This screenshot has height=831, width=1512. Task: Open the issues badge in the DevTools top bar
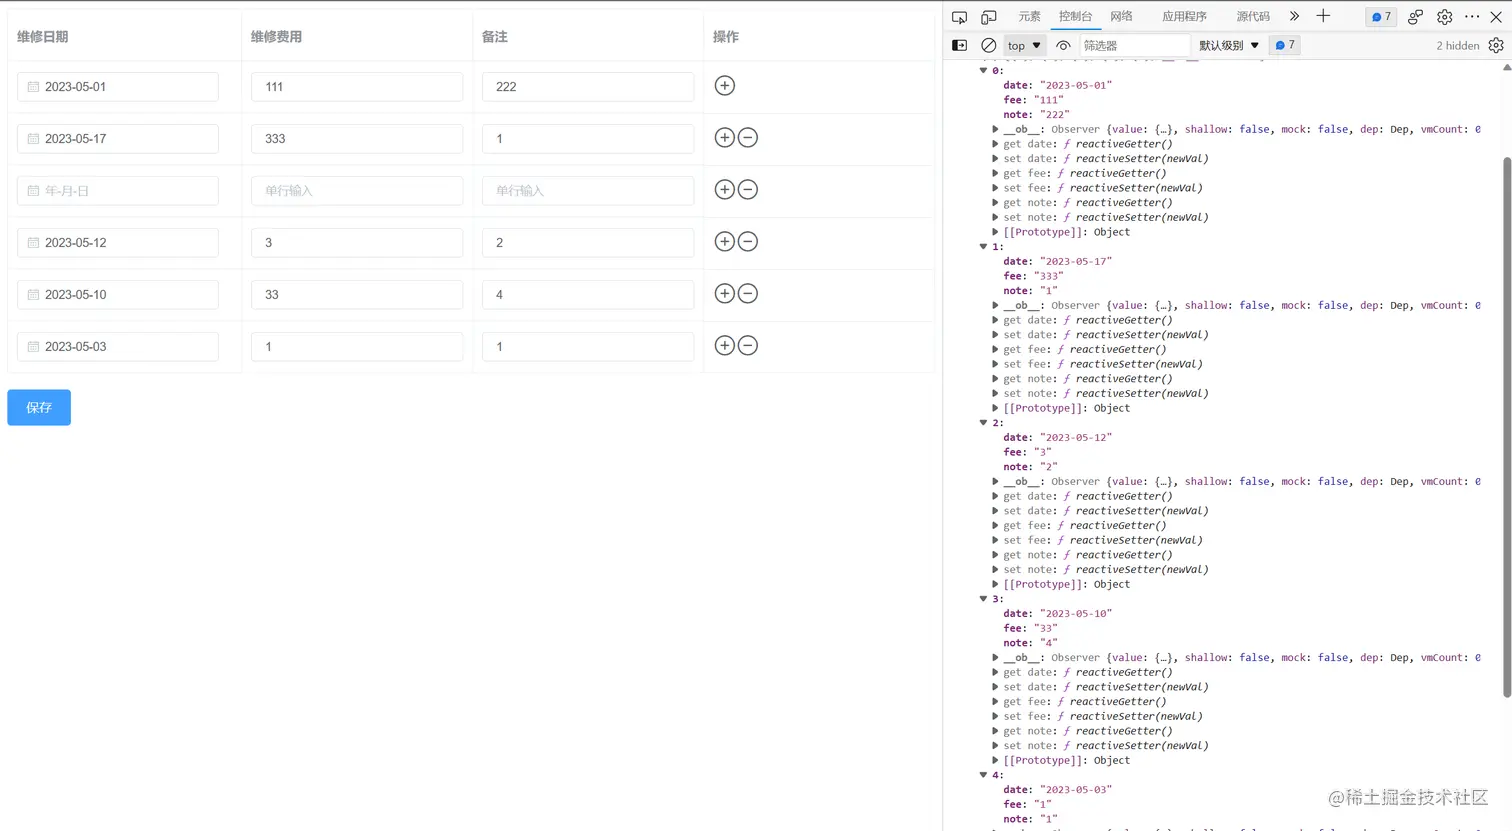(1381, 17)
